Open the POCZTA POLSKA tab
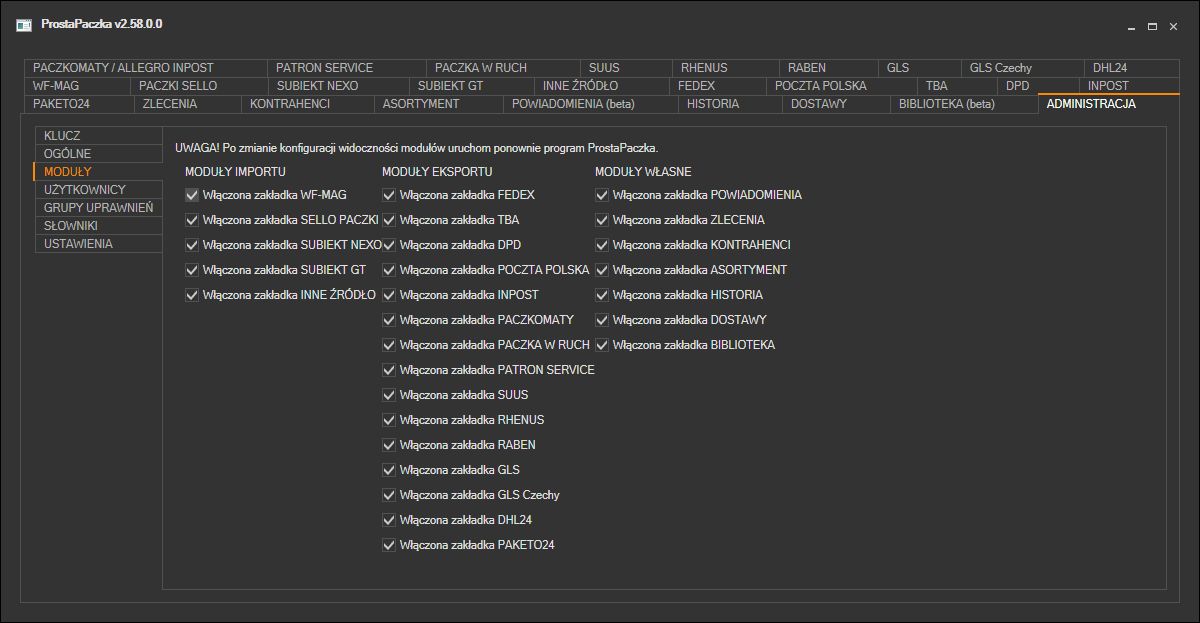This screenshot has width=1200, height=623. pyautogui.click(x=841, y=86)
